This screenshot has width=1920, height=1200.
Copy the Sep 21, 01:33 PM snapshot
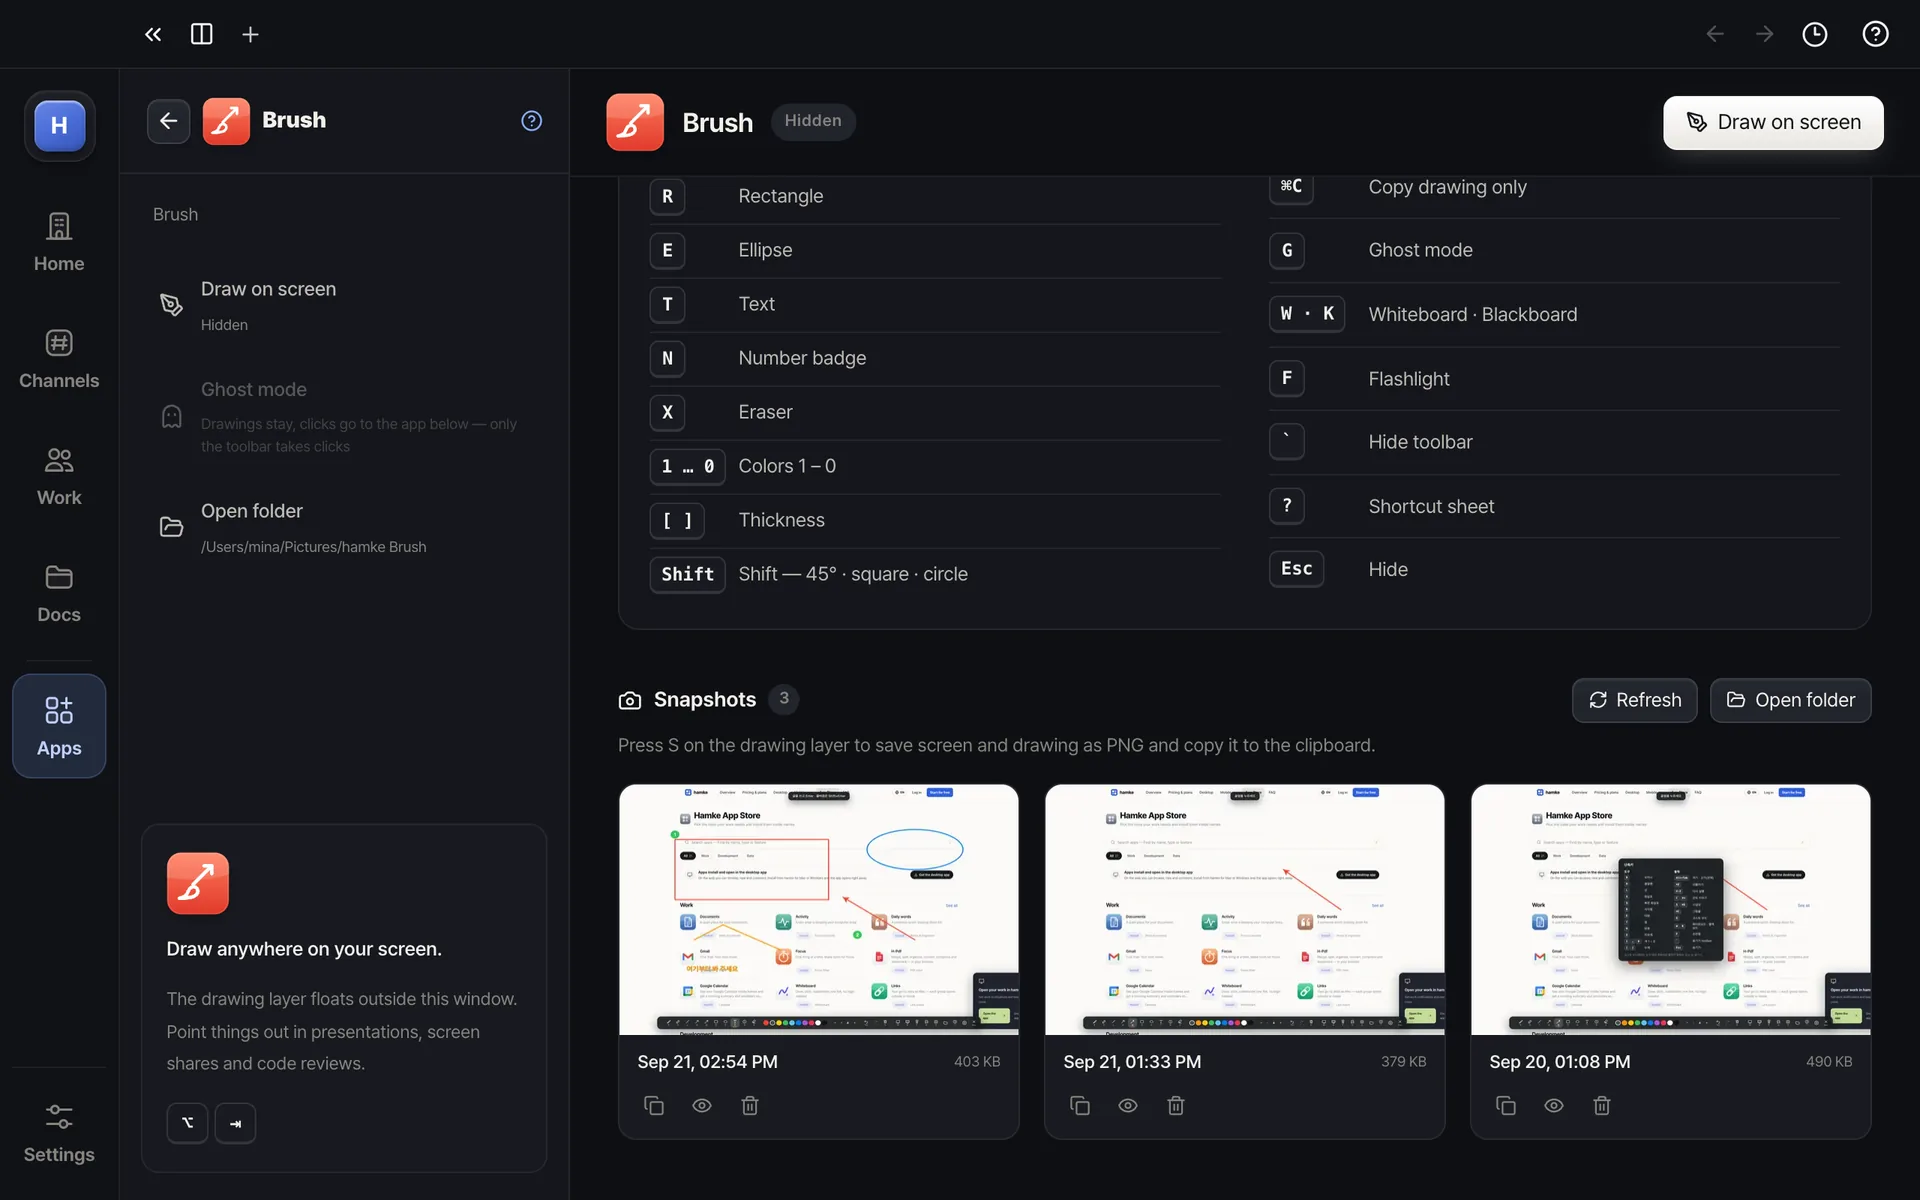(1080, 1105)
